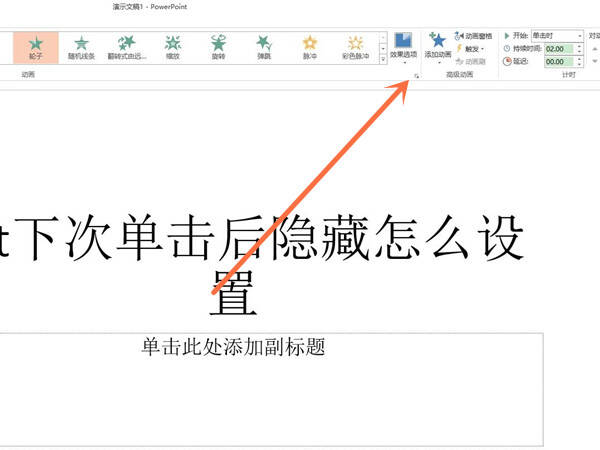Expand the 触发 trigger dropdown
600x450 pixels.
coord(471,49)
